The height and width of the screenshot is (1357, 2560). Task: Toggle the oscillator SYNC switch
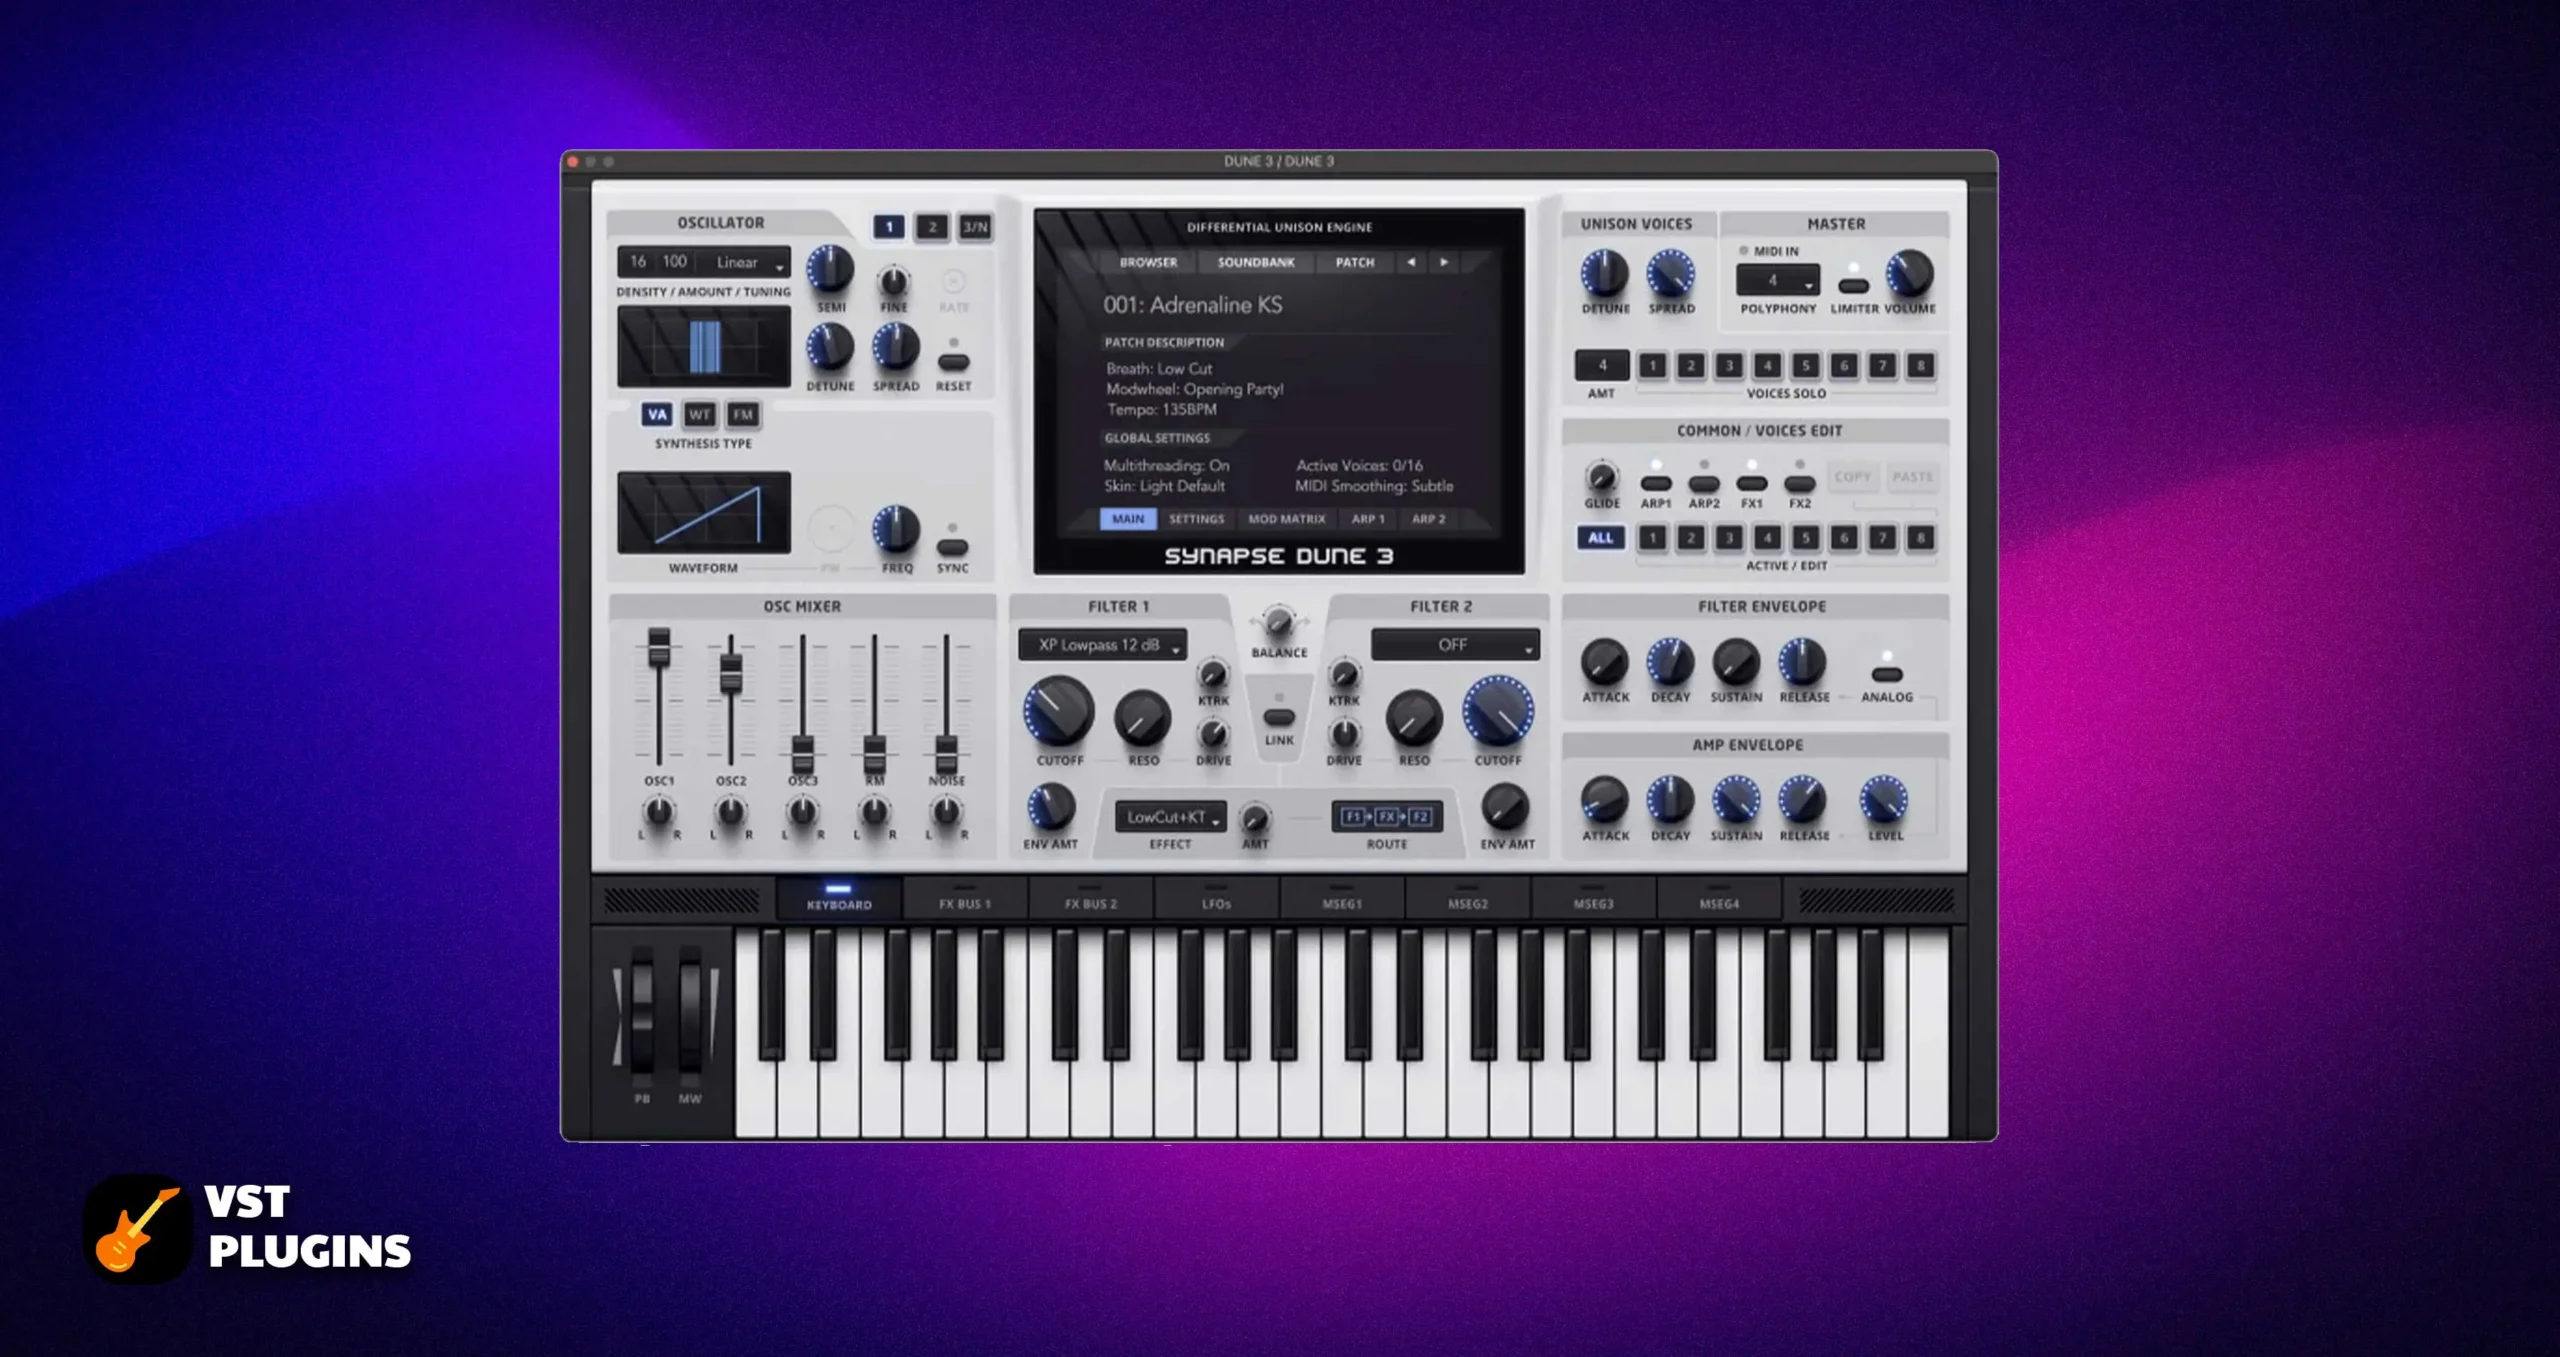click(952, 547)
